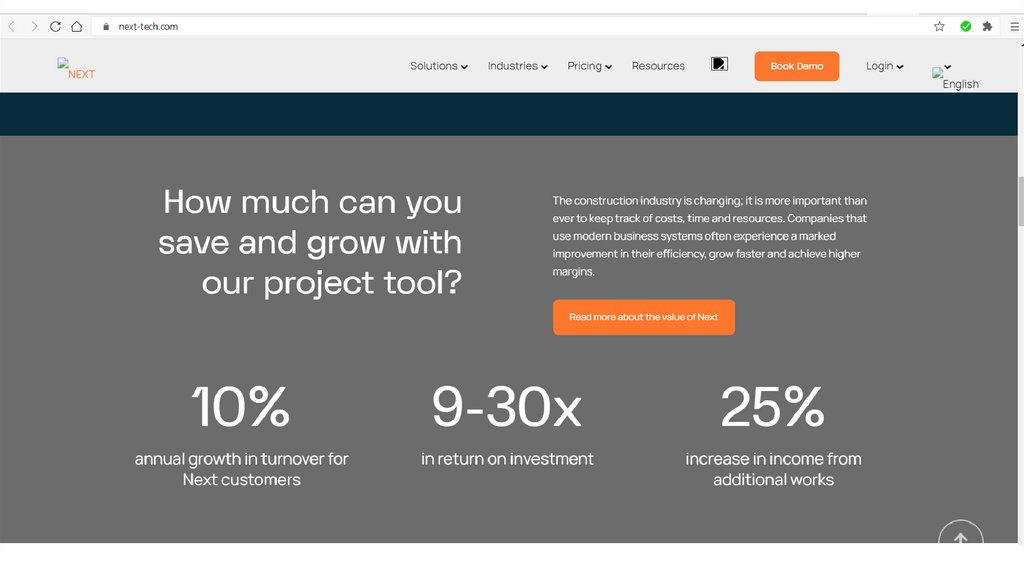
Task: Go to the Resources menu item
Action: (658, 66)
